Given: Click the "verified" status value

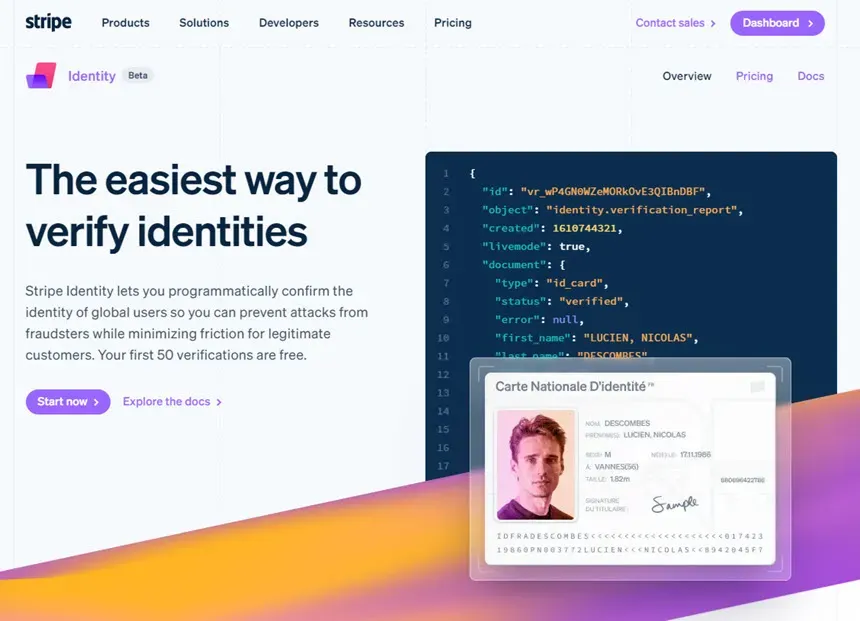Looking at the screenshot, I should [x=591, y=301].
